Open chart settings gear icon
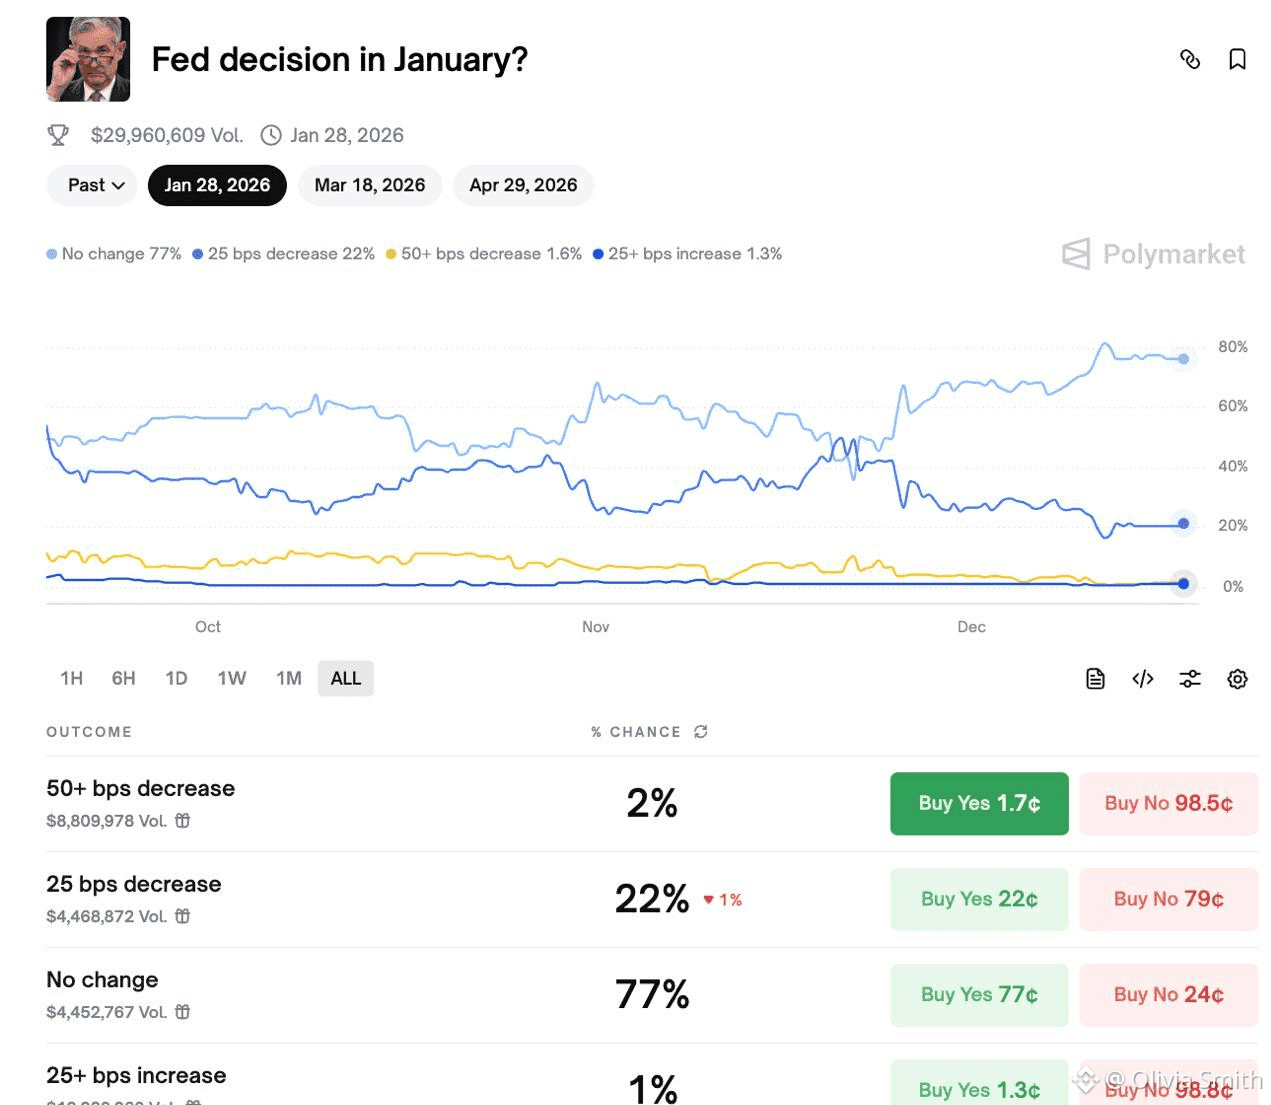Image resolution: width=1271 pixels, height=1105 pixels. point(1237,679)
